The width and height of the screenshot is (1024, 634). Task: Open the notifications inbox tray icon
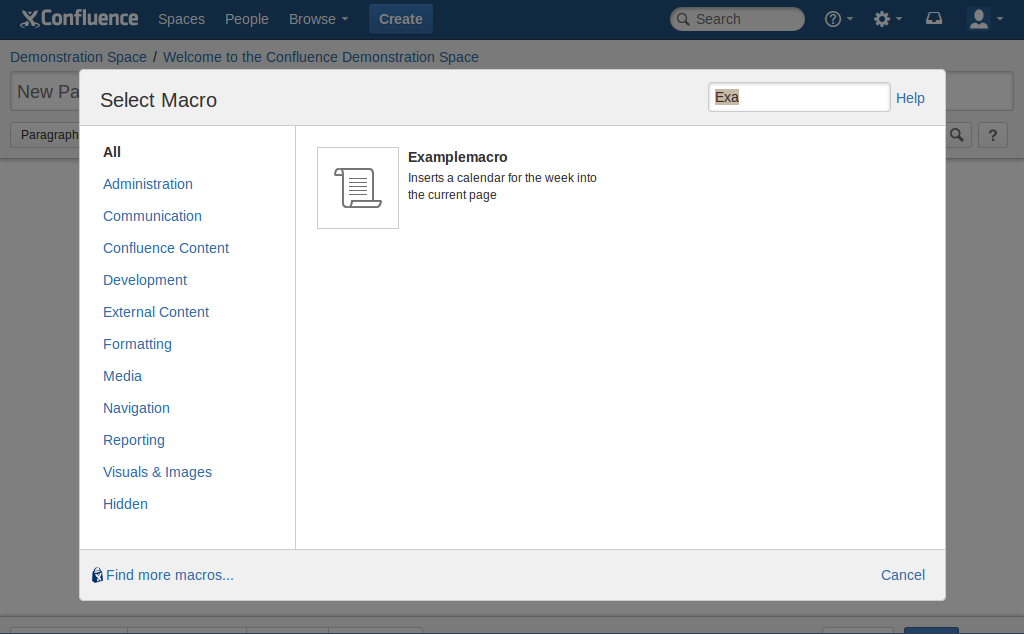coord(934,19)
